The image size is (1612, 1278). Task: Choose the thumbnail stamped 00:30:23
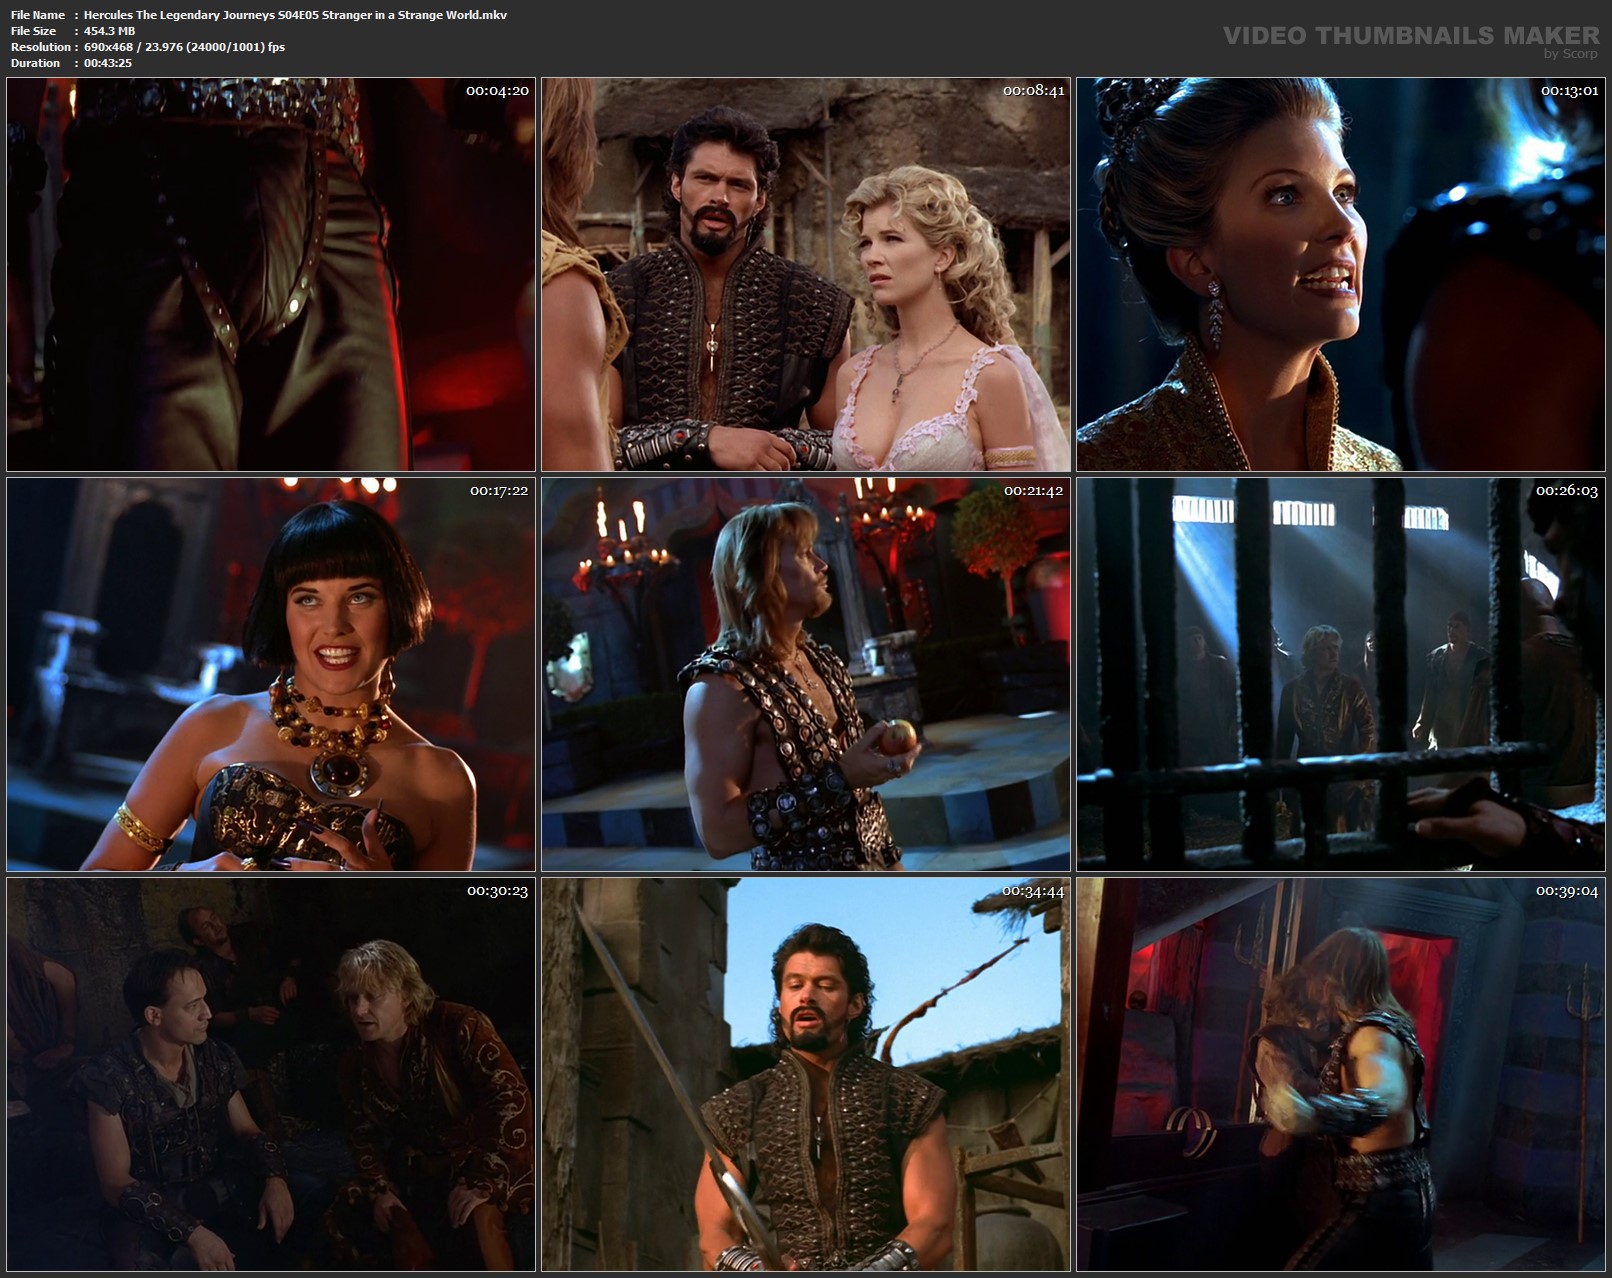(271, 1074)
